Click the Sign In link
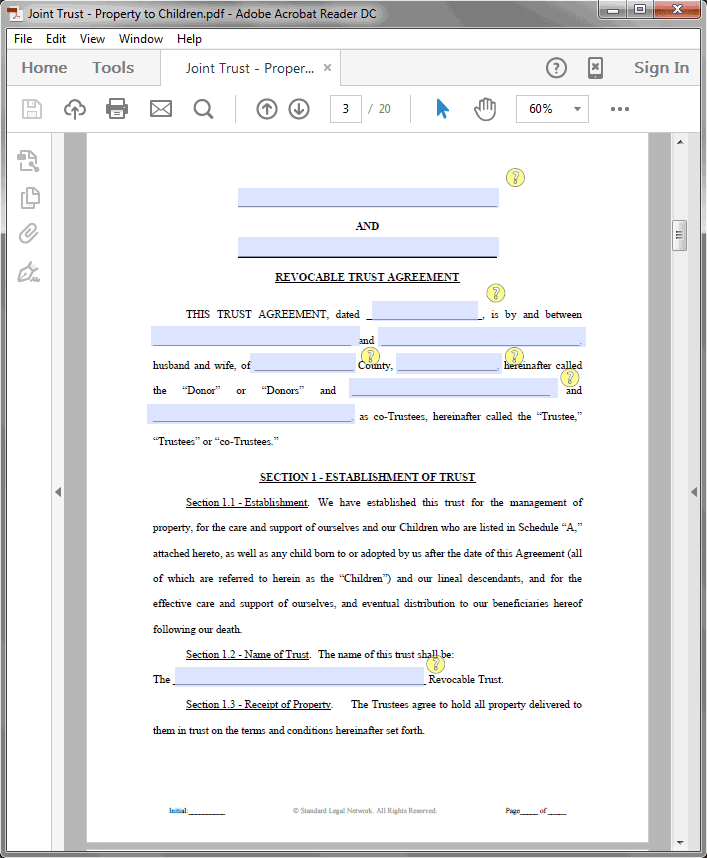Screen dimensions: 707x858 point(661,68)
